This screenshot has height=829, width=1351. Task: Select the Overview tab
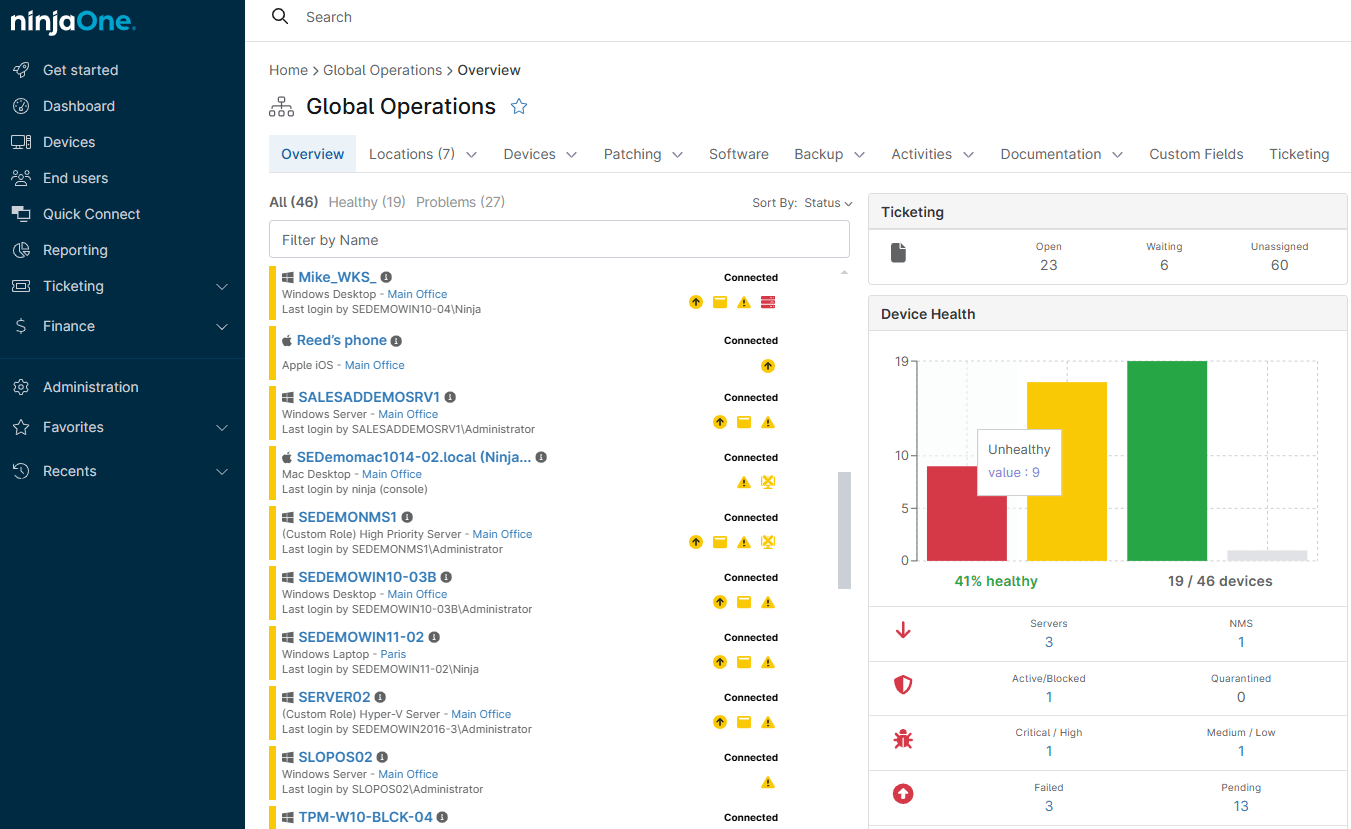(x=312, y=154)
